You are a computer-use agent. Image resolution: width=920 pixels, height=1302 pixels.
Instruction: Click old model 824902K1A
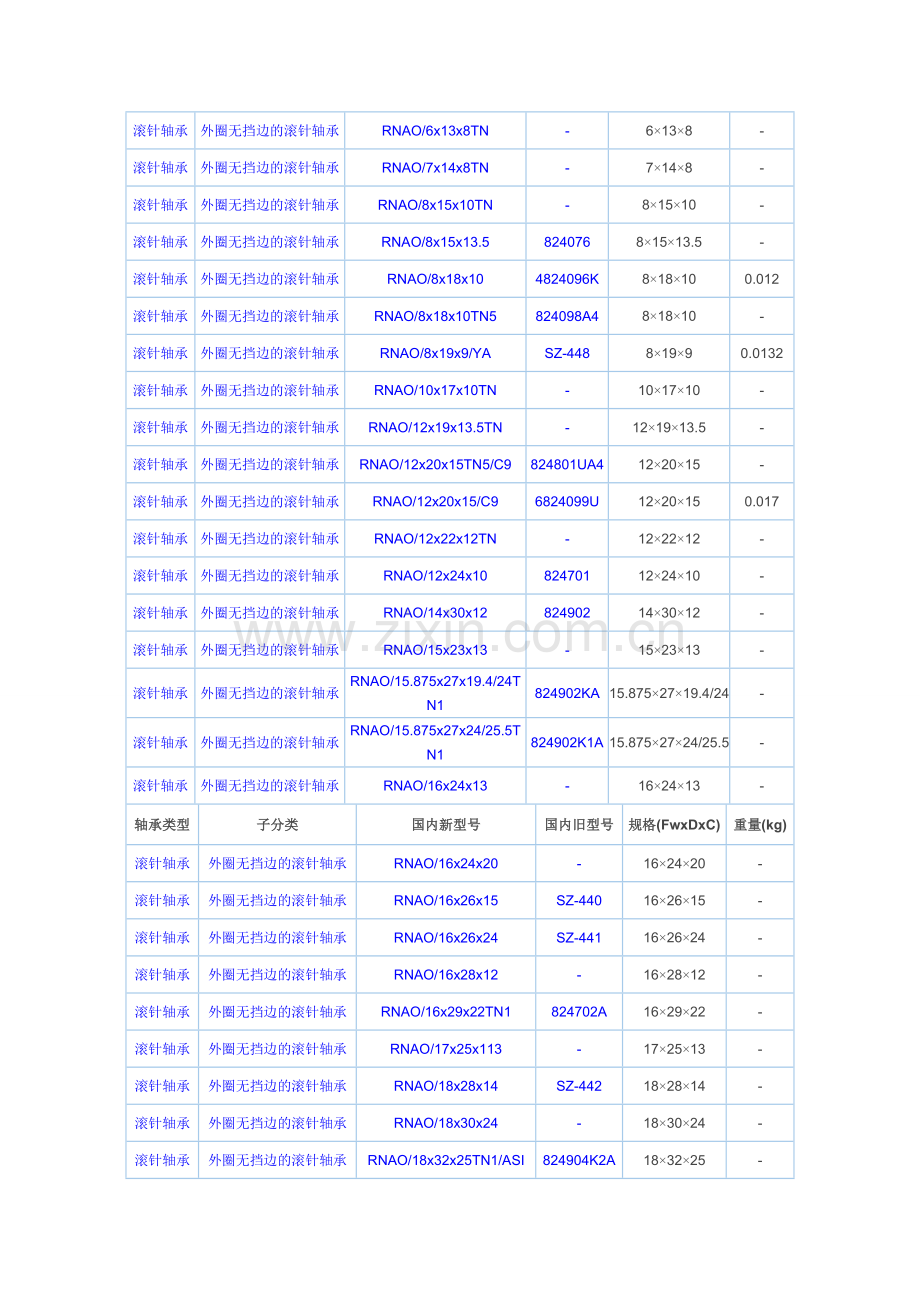click(x=567, y=742)
